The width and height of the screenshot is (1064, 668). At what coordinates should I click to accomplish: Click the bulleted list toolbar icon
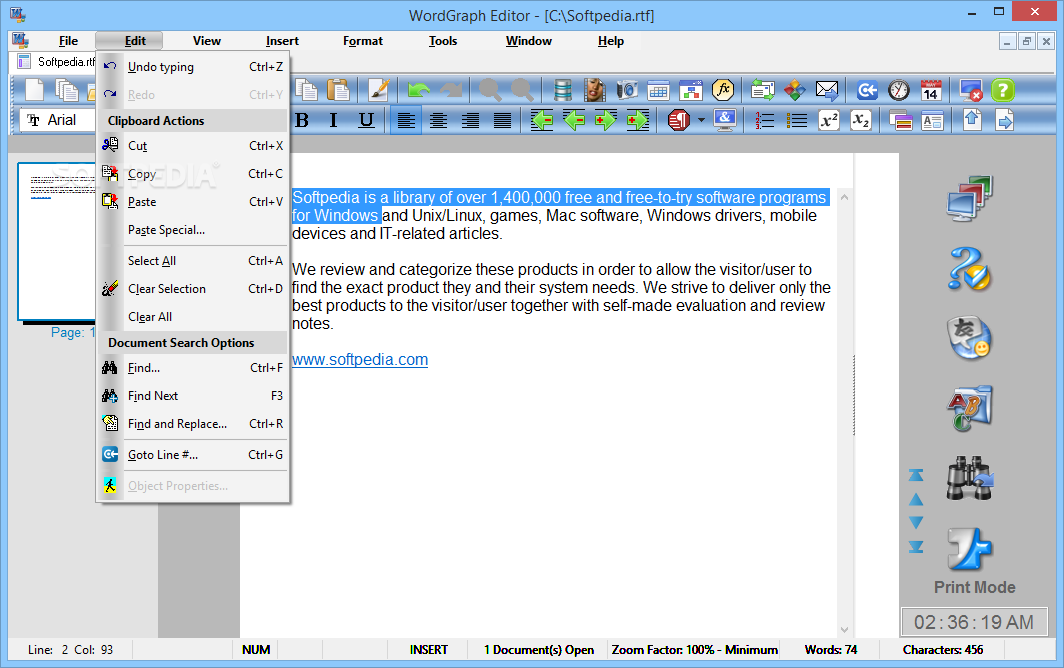click(796, 121)
